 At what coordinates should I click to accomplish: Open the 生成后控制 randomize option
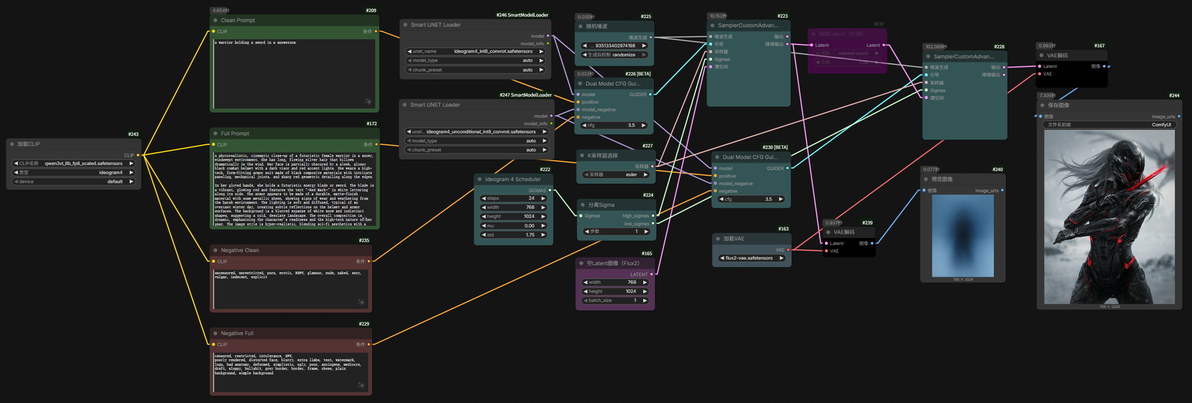click(615, 55)
